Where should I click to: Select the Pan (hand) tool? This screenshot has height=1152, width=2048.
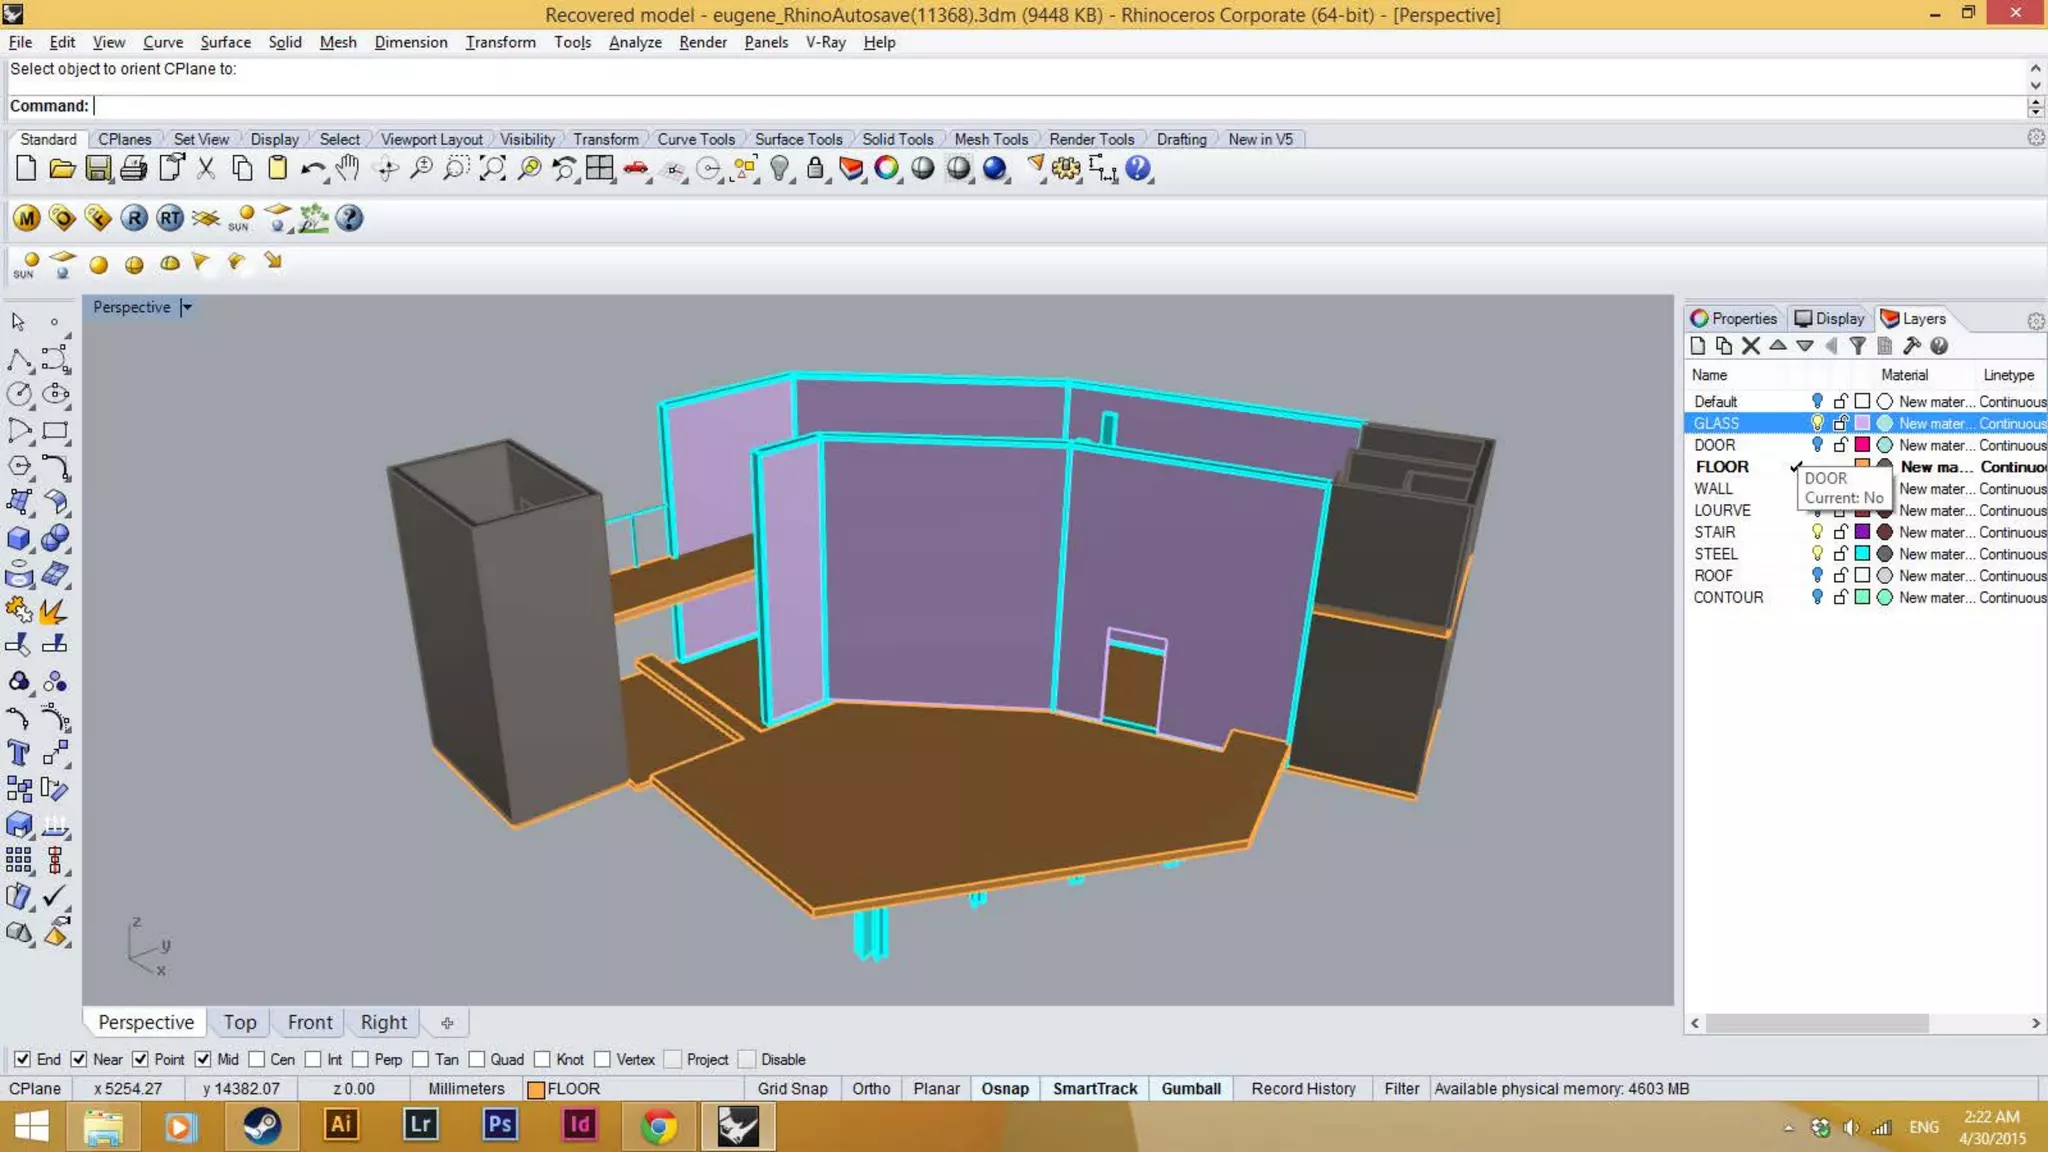347,168
